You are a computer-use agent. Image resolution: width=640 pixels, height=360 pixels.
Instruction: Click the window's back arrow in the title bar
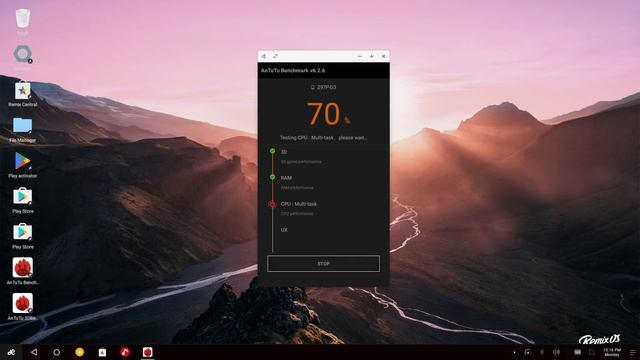coord(264,56)
